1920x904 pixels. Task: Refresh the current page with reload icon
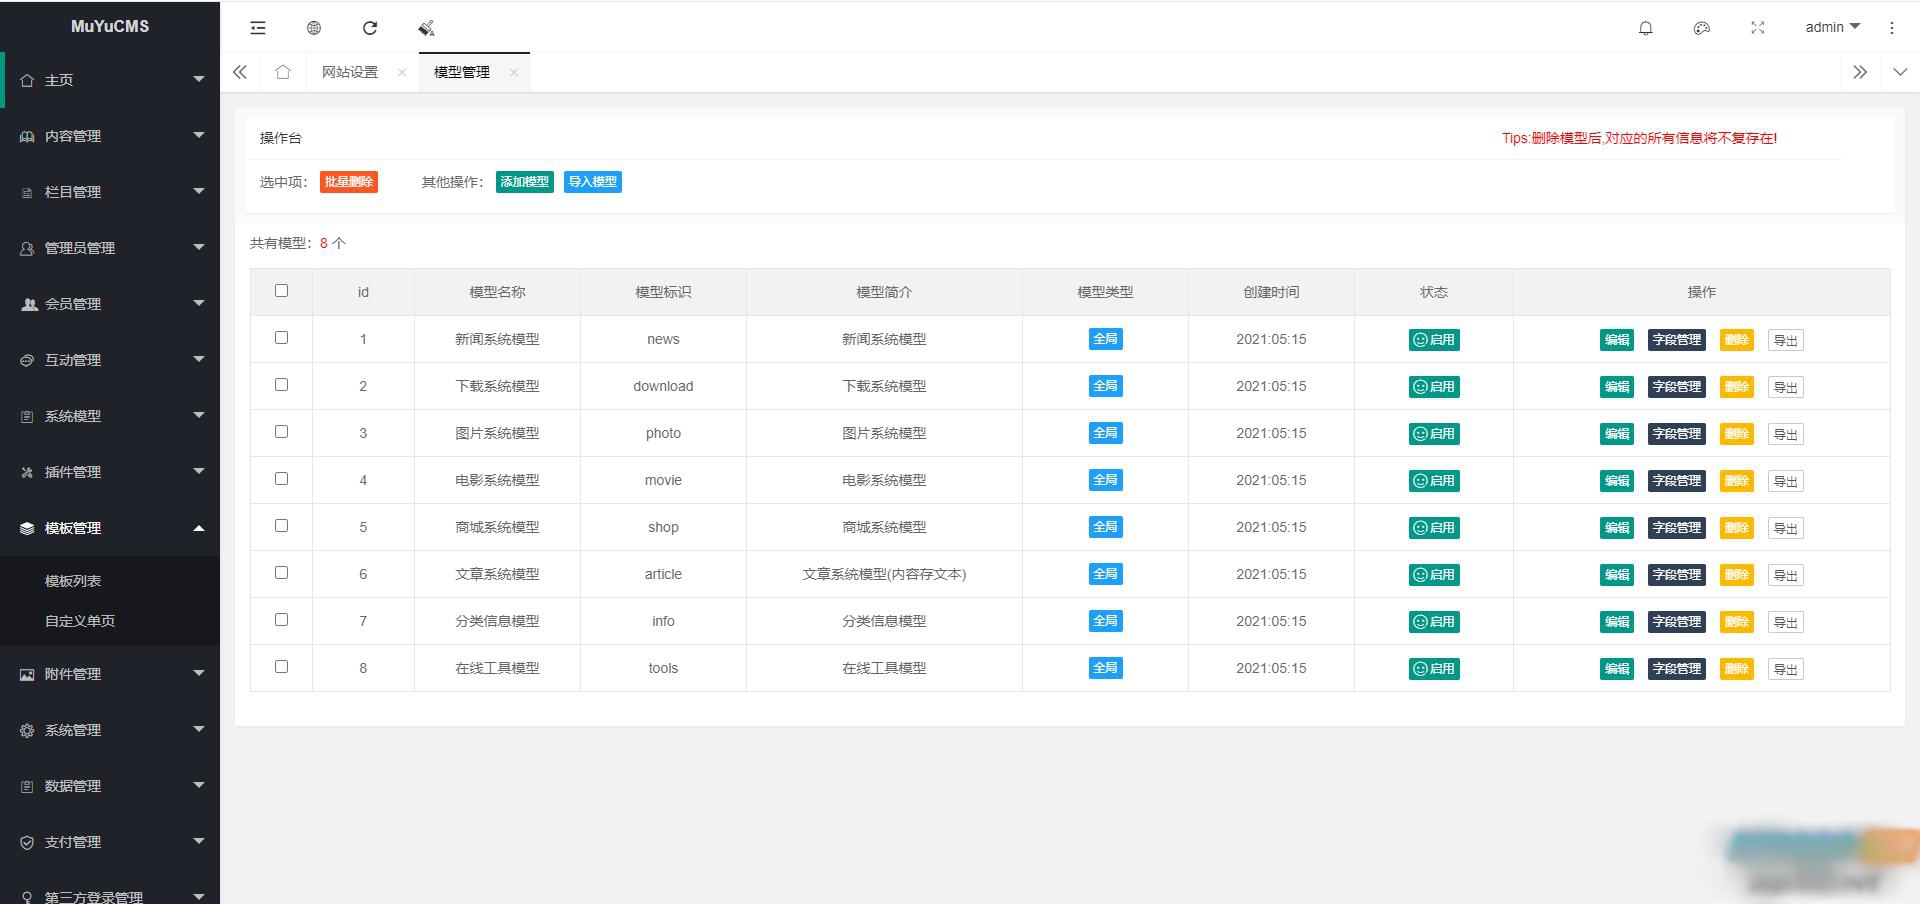pos(370,28)
